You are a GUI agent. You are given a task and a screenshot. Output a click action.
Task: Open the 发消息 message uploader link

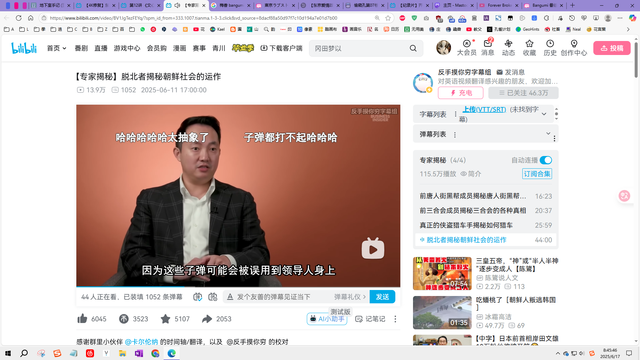[511, 72]
